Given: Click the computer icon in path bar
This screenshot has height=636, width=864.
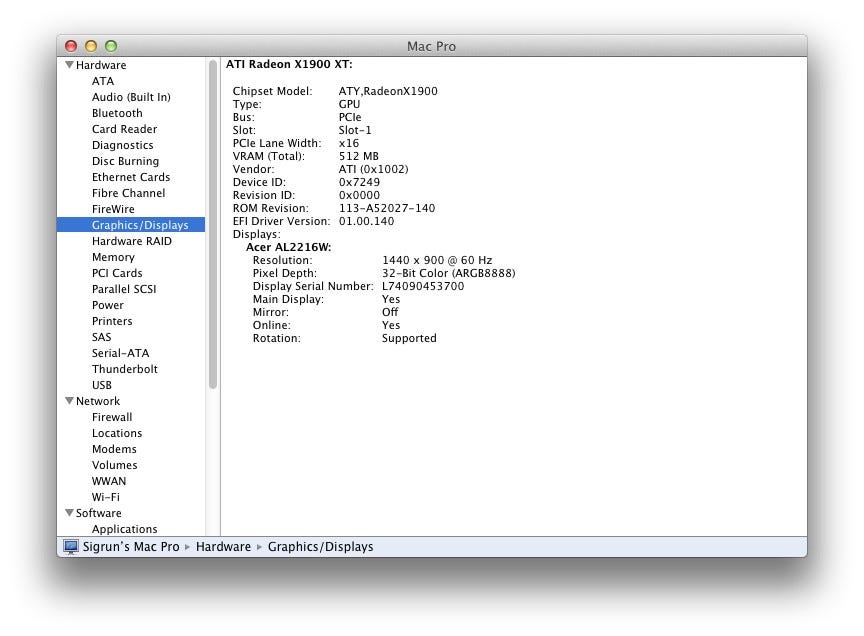Looking at the screenshot, I should [x=71, y=547].
